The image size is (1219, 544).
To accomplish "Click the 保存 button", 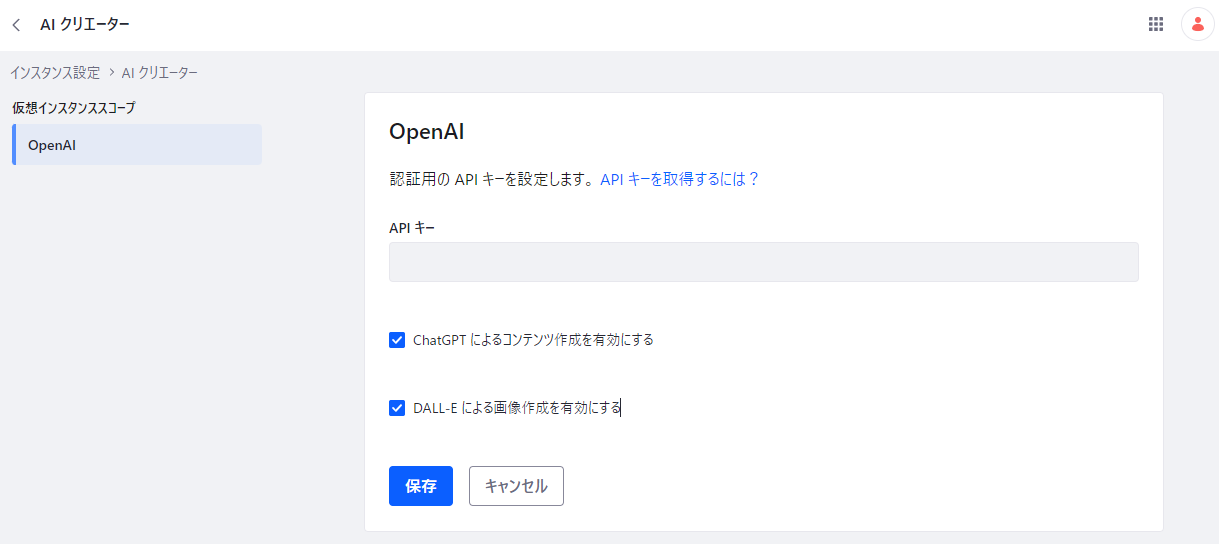I will pyautogui.click(x=421, y=486).
